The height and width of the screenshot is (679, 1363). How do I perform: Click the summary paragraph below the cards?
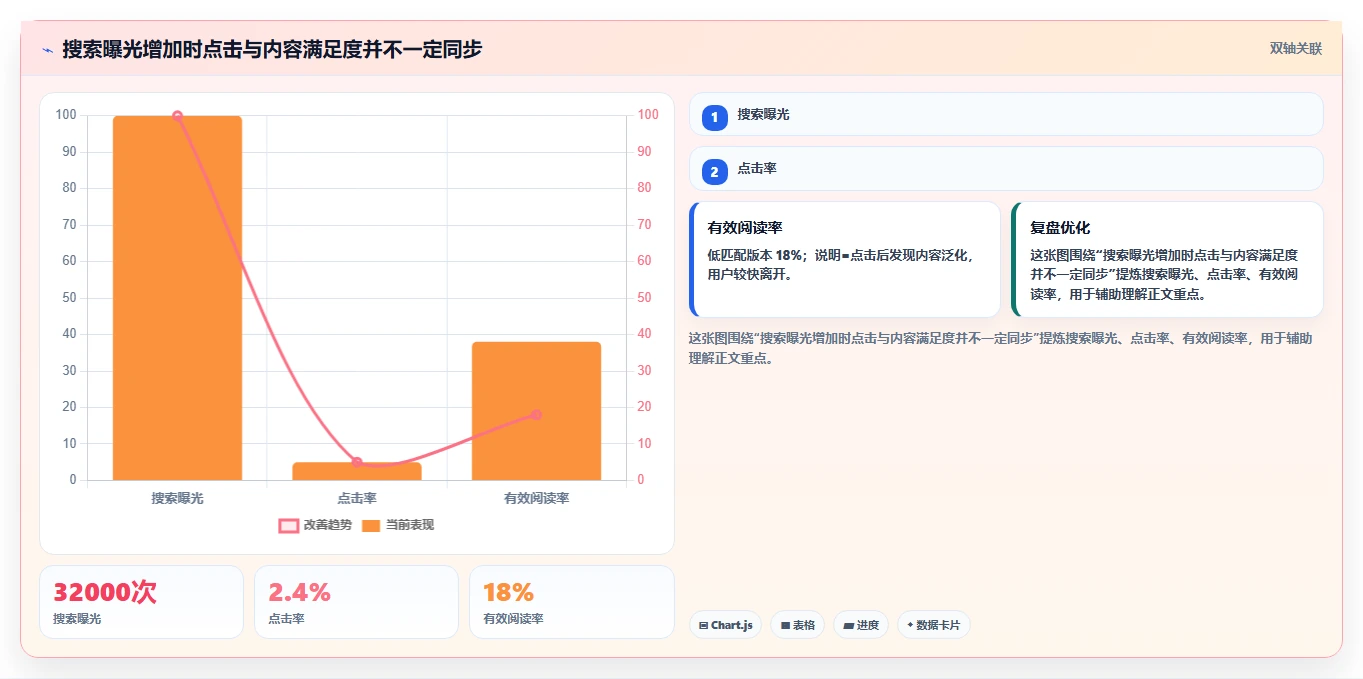click(x=1000, y=348)
